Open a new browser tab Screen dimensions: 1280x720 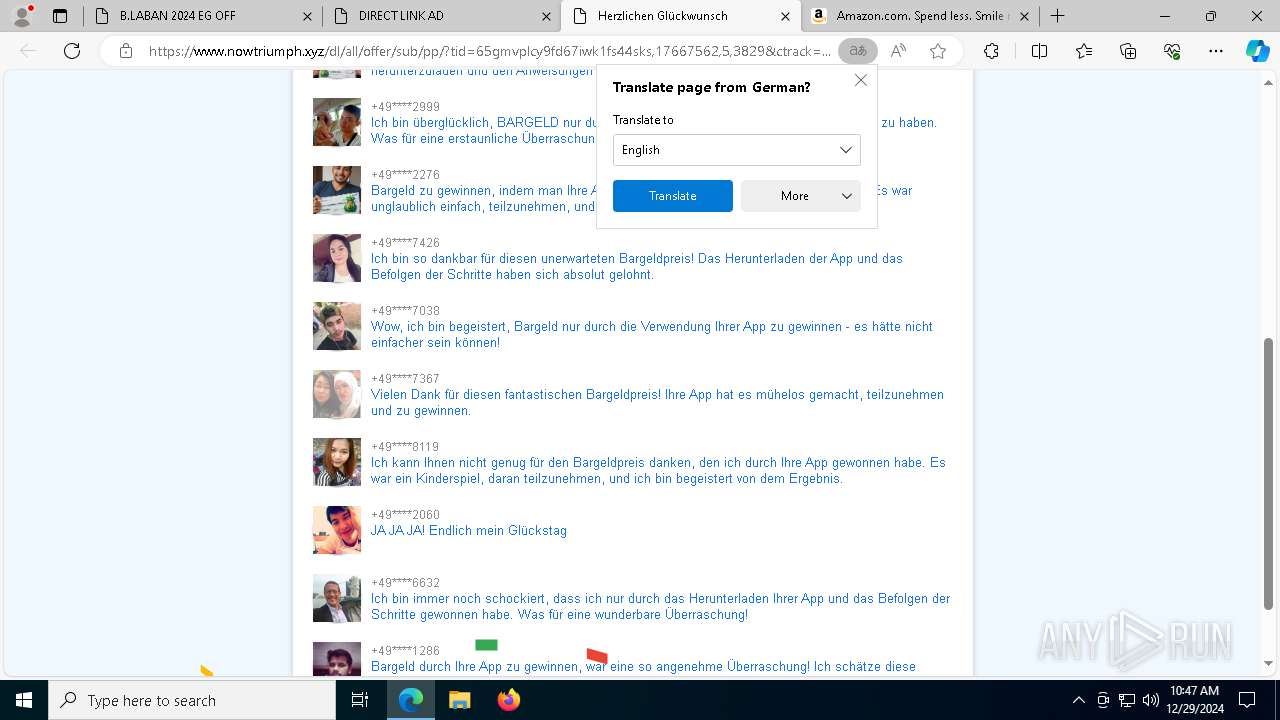(x=1057, y=16)
